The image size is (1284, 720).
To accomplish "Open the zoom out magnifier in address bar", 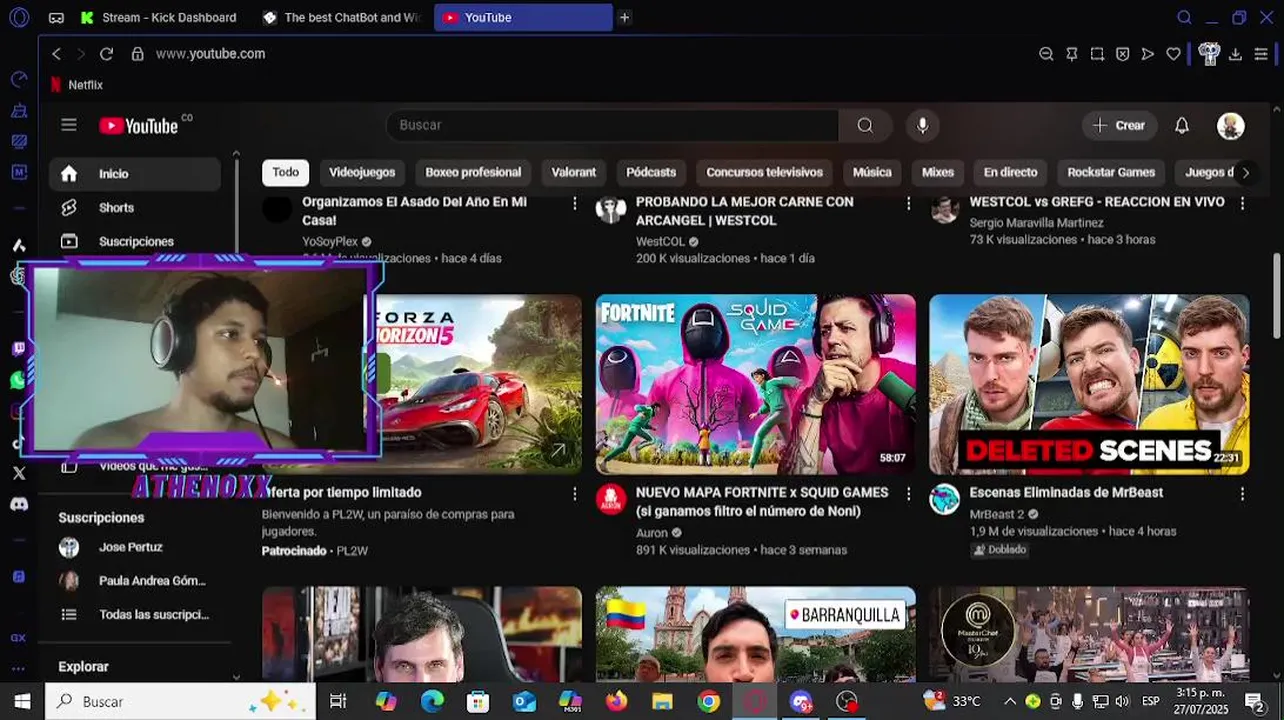I will click(1046, 54).
